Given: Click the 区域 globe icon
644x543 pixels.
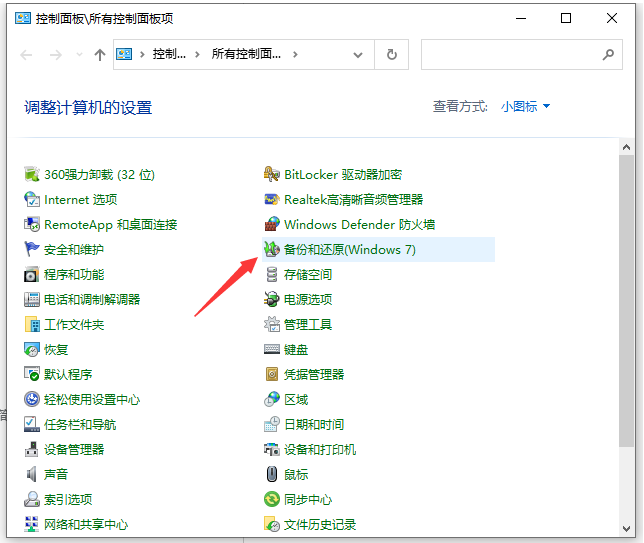Looking at the screenshot, I should click(x=271, y=399).
